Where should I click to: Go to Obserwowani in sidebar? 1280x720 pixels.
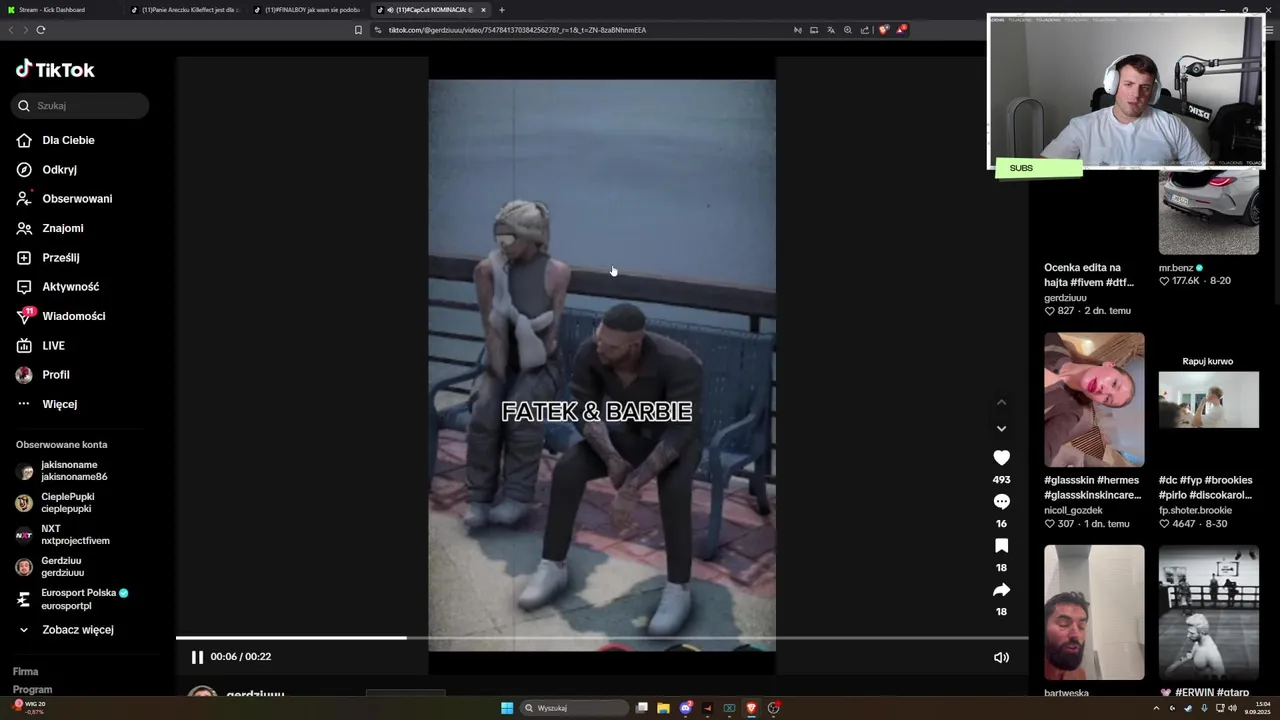pos(77,199)
